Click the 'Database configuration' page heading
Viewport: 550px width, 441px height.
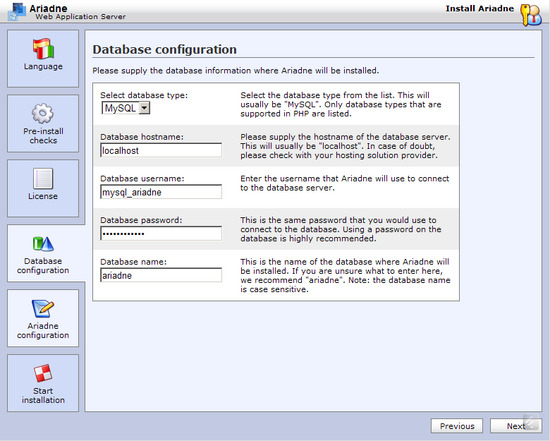point(165,49)
